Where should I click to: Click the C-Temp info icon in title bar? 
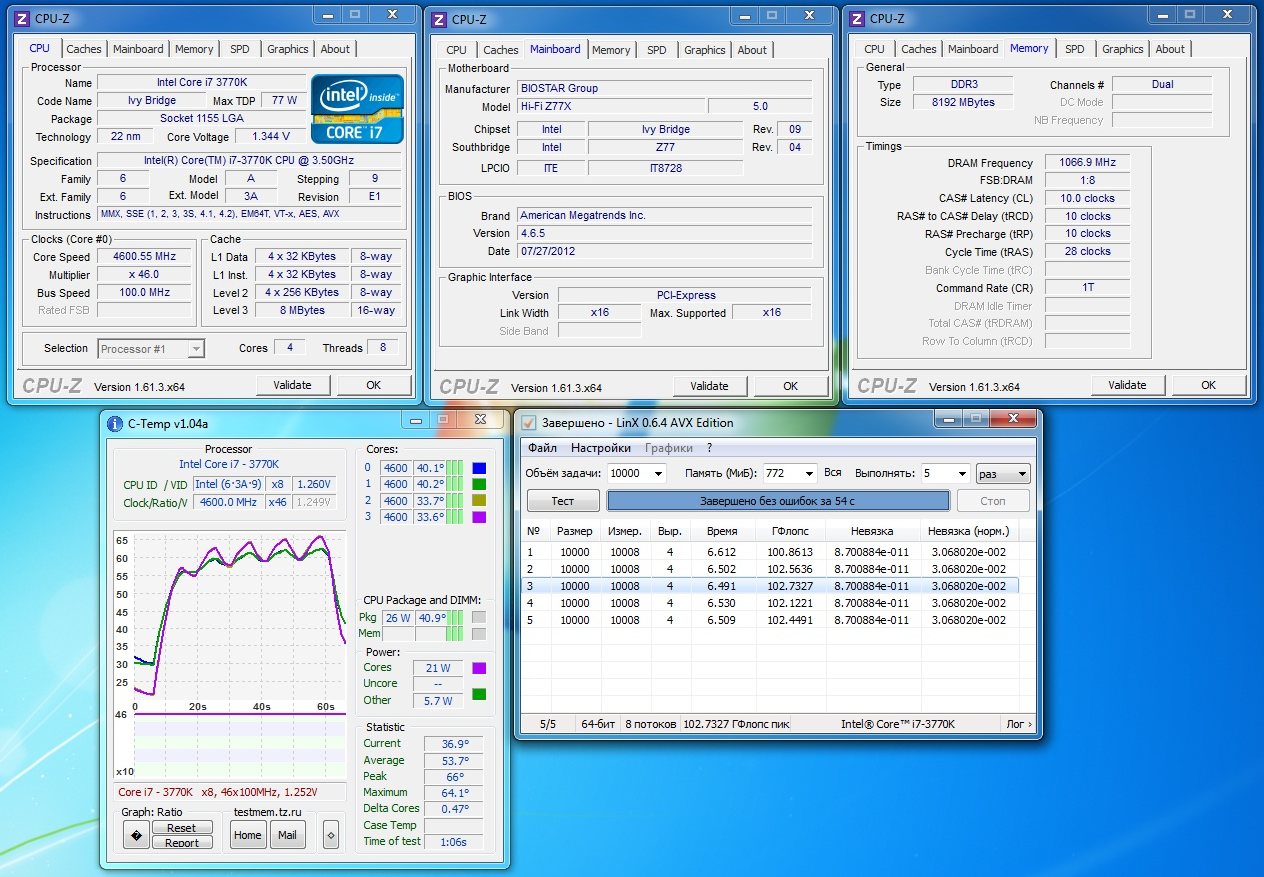pos(115,421)
